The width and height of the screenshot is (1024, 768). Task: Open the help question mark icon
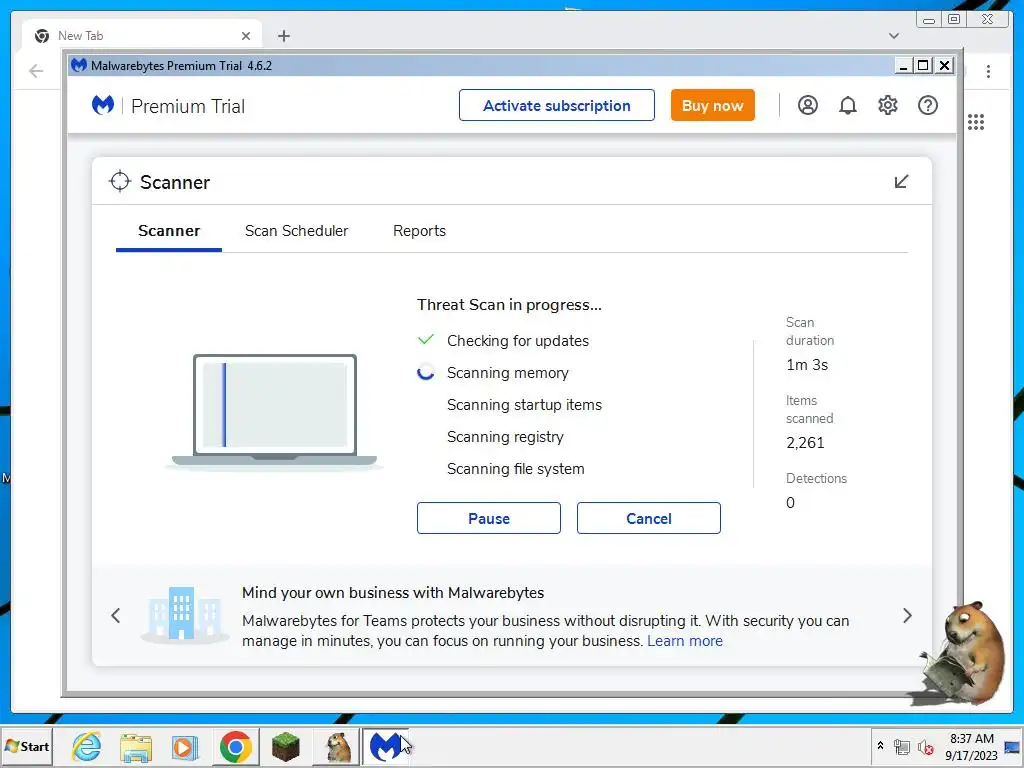pos(927,105)
